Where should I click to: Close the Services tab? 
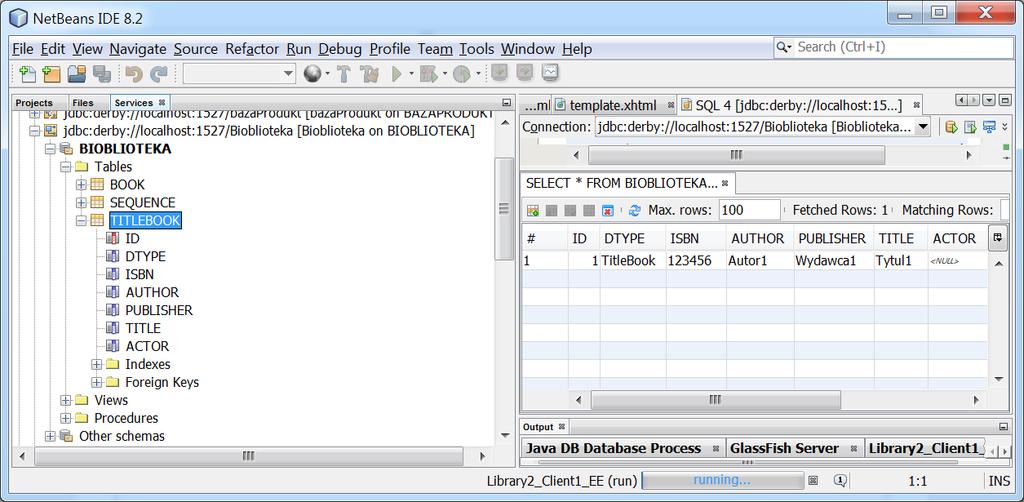coord(162,102)
